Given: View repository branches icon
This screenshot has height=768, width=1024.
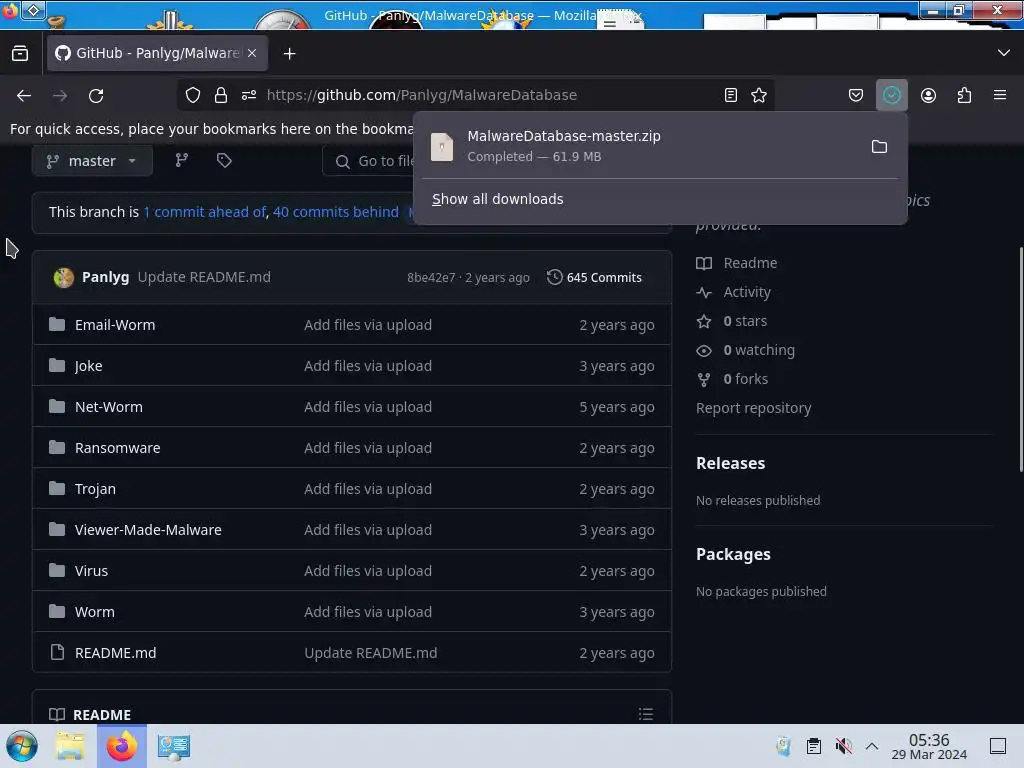Looking at the screenshot, I should pos(182,160).
